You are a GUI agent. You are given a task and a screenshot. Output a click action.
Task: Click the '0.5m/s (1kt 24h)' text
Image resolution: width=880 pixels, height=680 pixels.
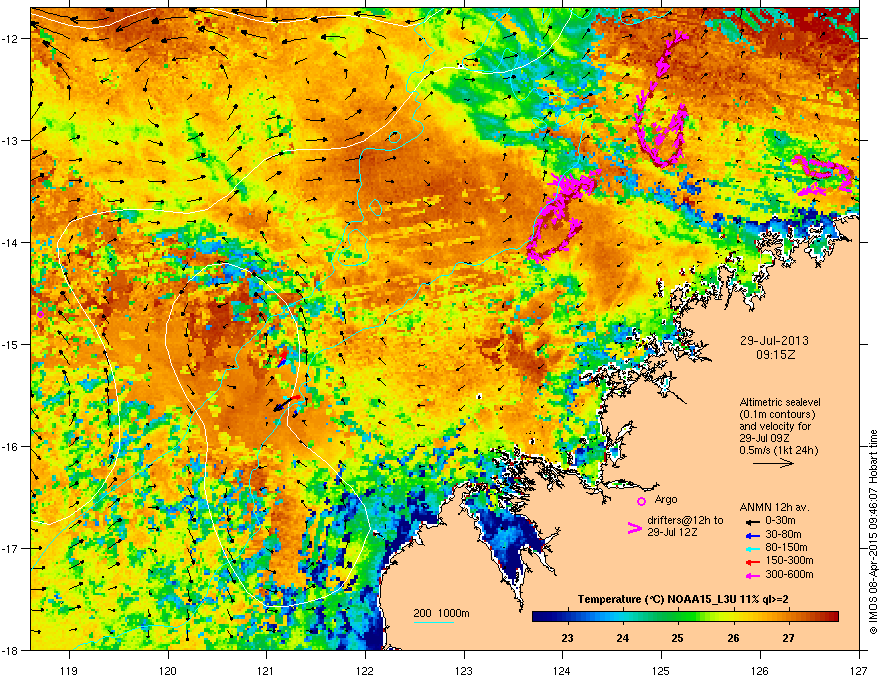(778, 450)
